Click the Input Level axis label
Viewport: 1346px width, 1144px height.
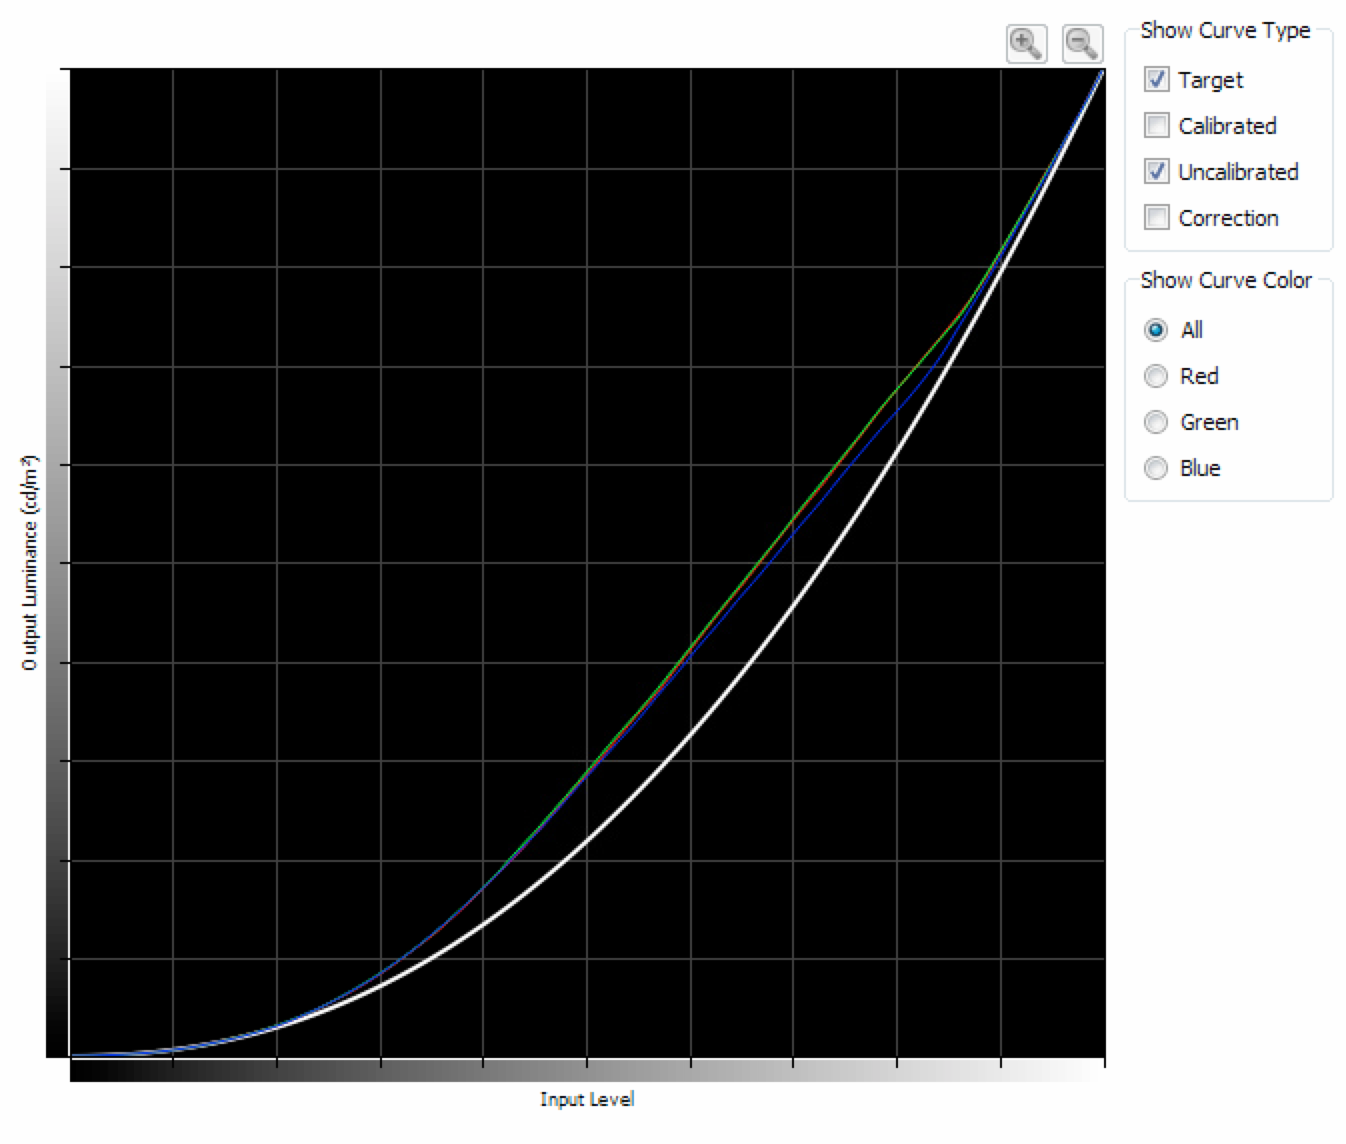point(587,1100)
